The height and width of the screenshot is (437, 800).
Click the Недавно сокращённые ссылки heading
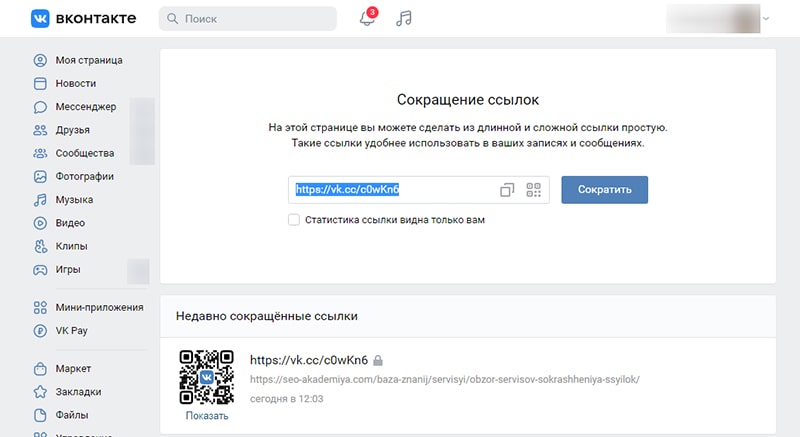tap(267, 316)
